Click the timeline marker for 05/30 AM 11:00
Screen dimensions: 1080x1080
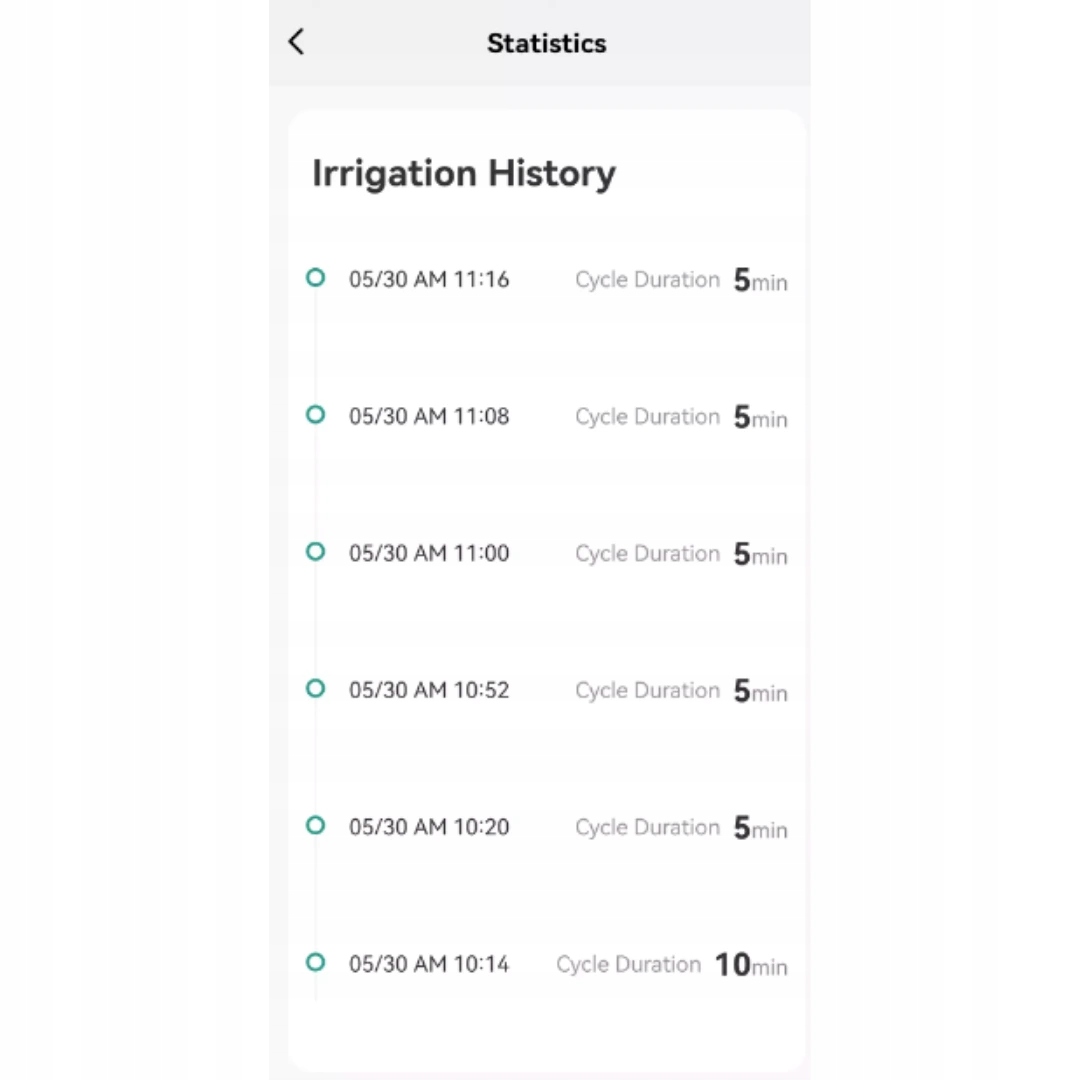(x=315, y=551)
